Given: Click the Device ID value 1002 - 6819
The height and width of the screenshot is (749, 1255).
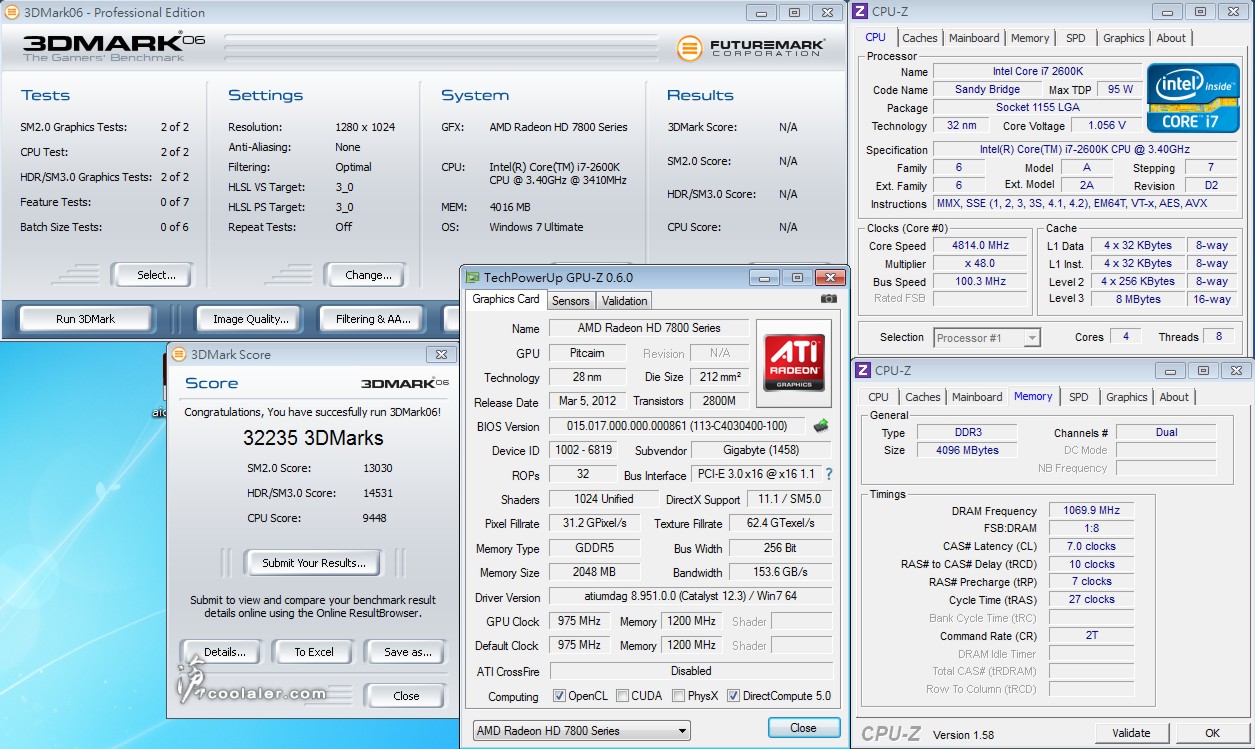Looking at the screenshot, I should coord(584,451).
